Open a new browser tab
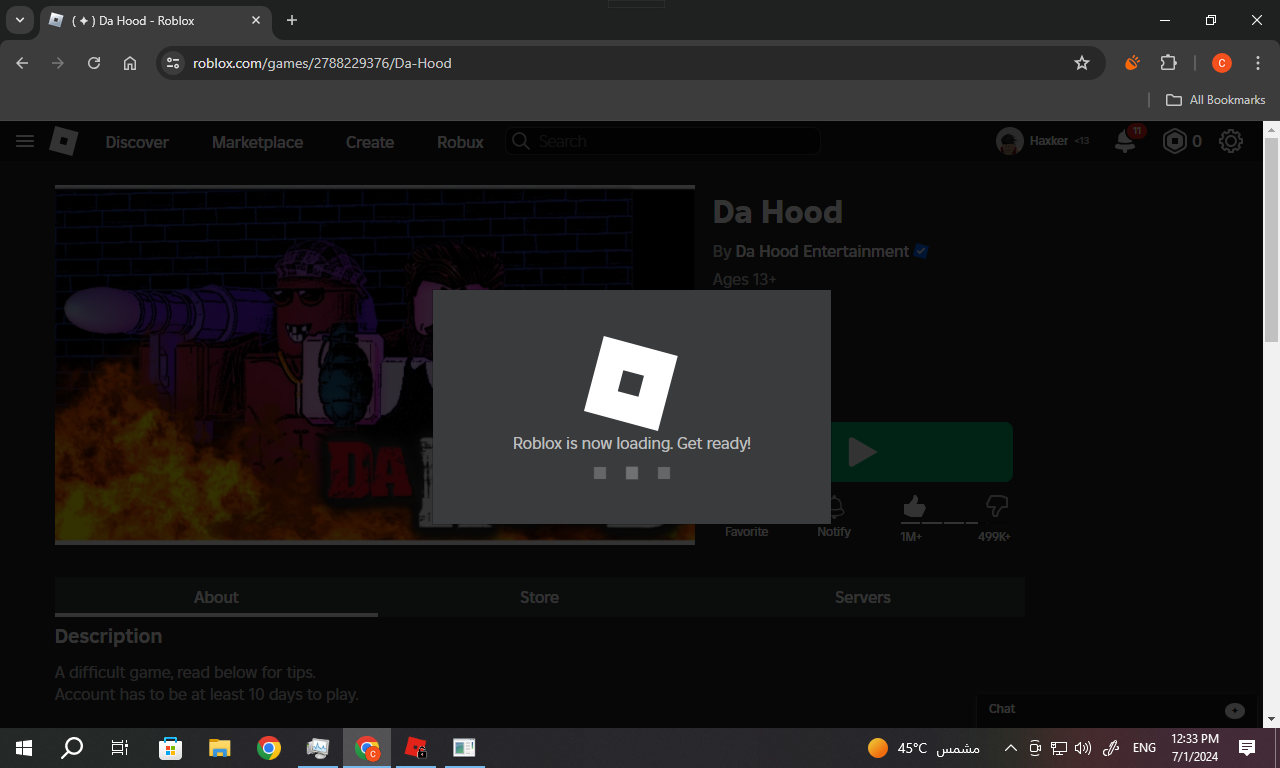This screenshot has width=1280, height=768. 292,20
